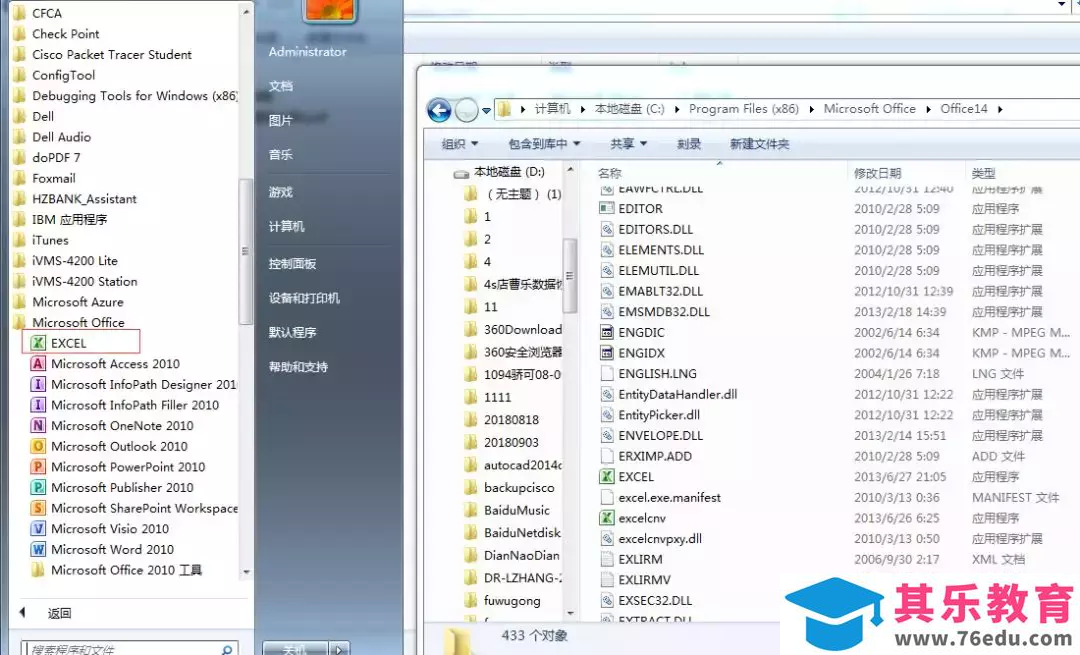Open 计算机 from Start menu
Screen dimensions: 1080x655
(287, 227)
